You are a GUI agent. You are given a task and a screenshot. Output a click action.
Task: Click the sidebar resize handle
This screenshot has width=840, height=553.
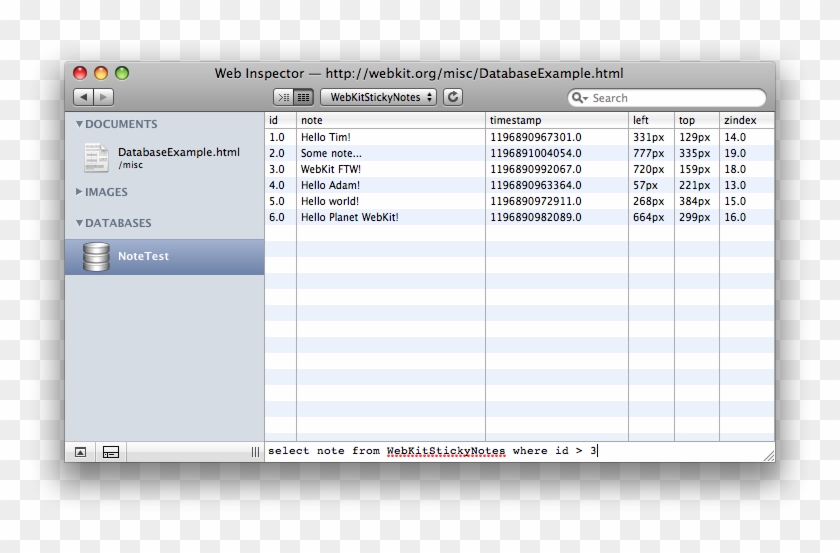coord(255,452)
